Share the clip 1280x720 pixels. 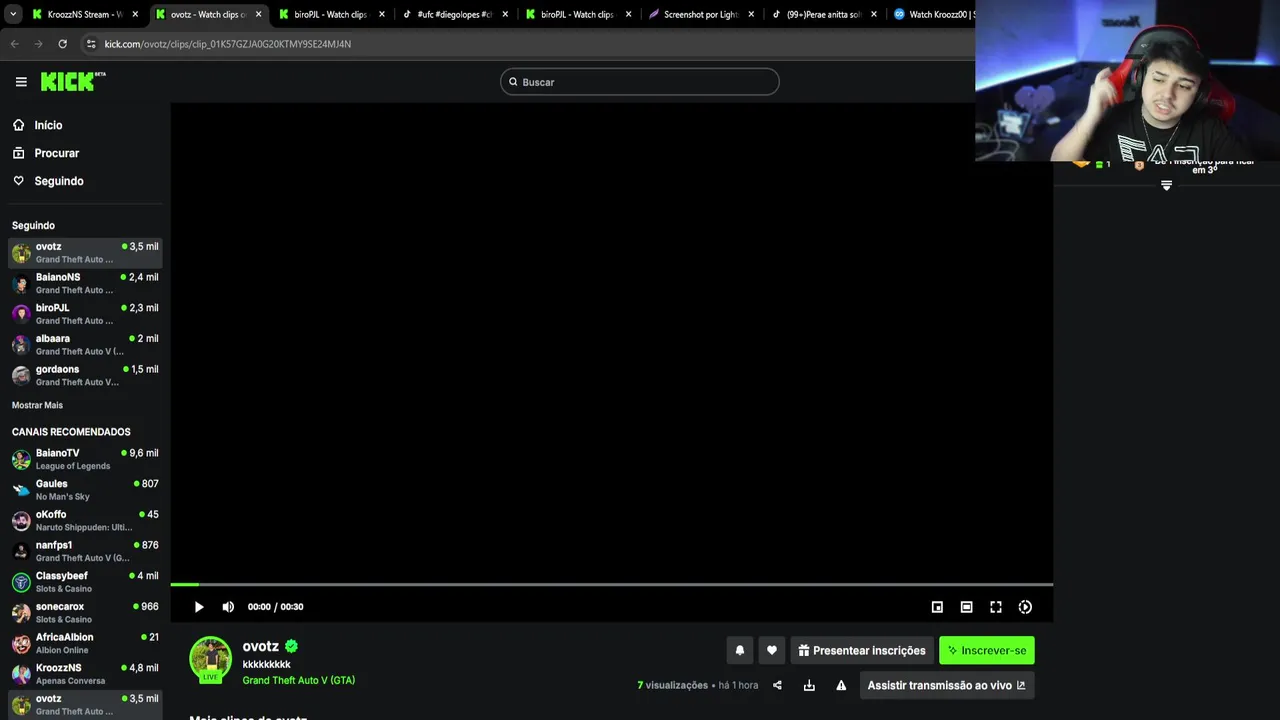click(x=778, y=685)
